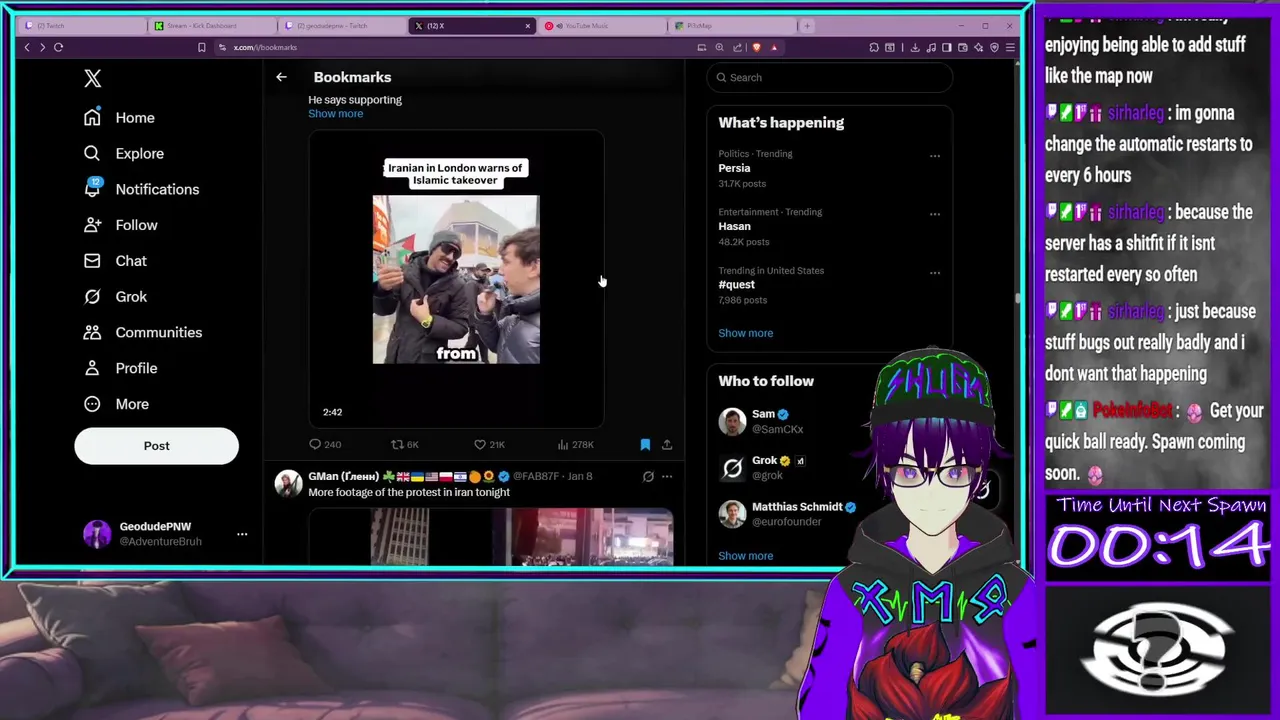The width and height of the screenshot is (1280, 720).
Task: Click Grok explain icon on GMan tweet
Action: [x=648, y=477]
